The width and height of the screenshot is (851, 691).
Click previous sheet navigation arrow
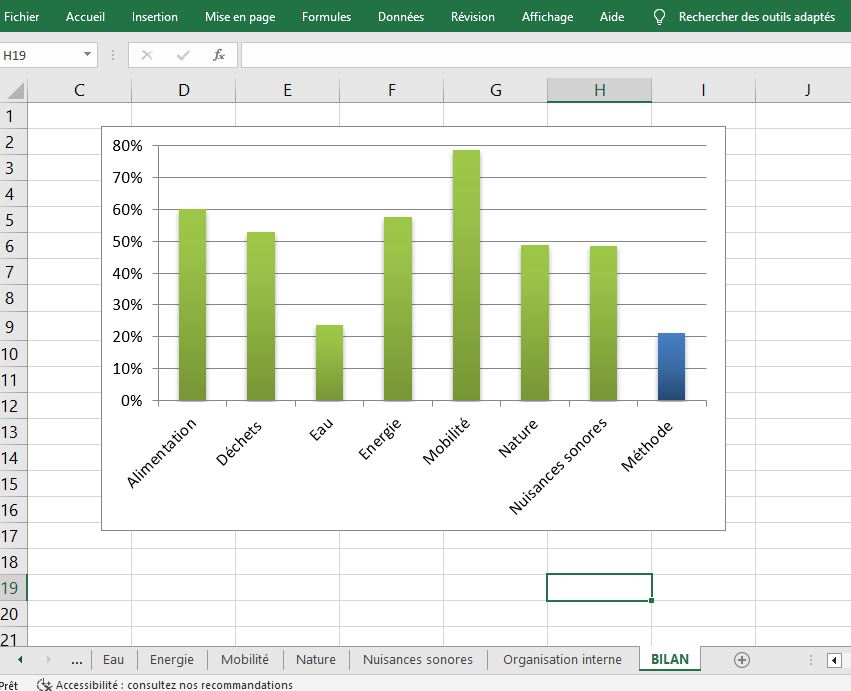20,660
